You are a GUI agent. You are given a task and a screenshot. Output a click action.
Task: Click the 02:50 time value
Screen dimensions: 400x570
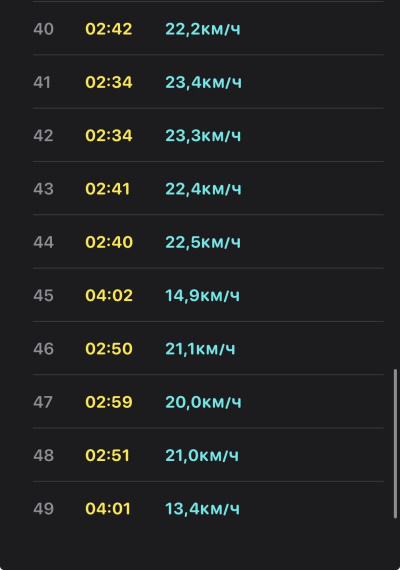[x=109, y=349]
